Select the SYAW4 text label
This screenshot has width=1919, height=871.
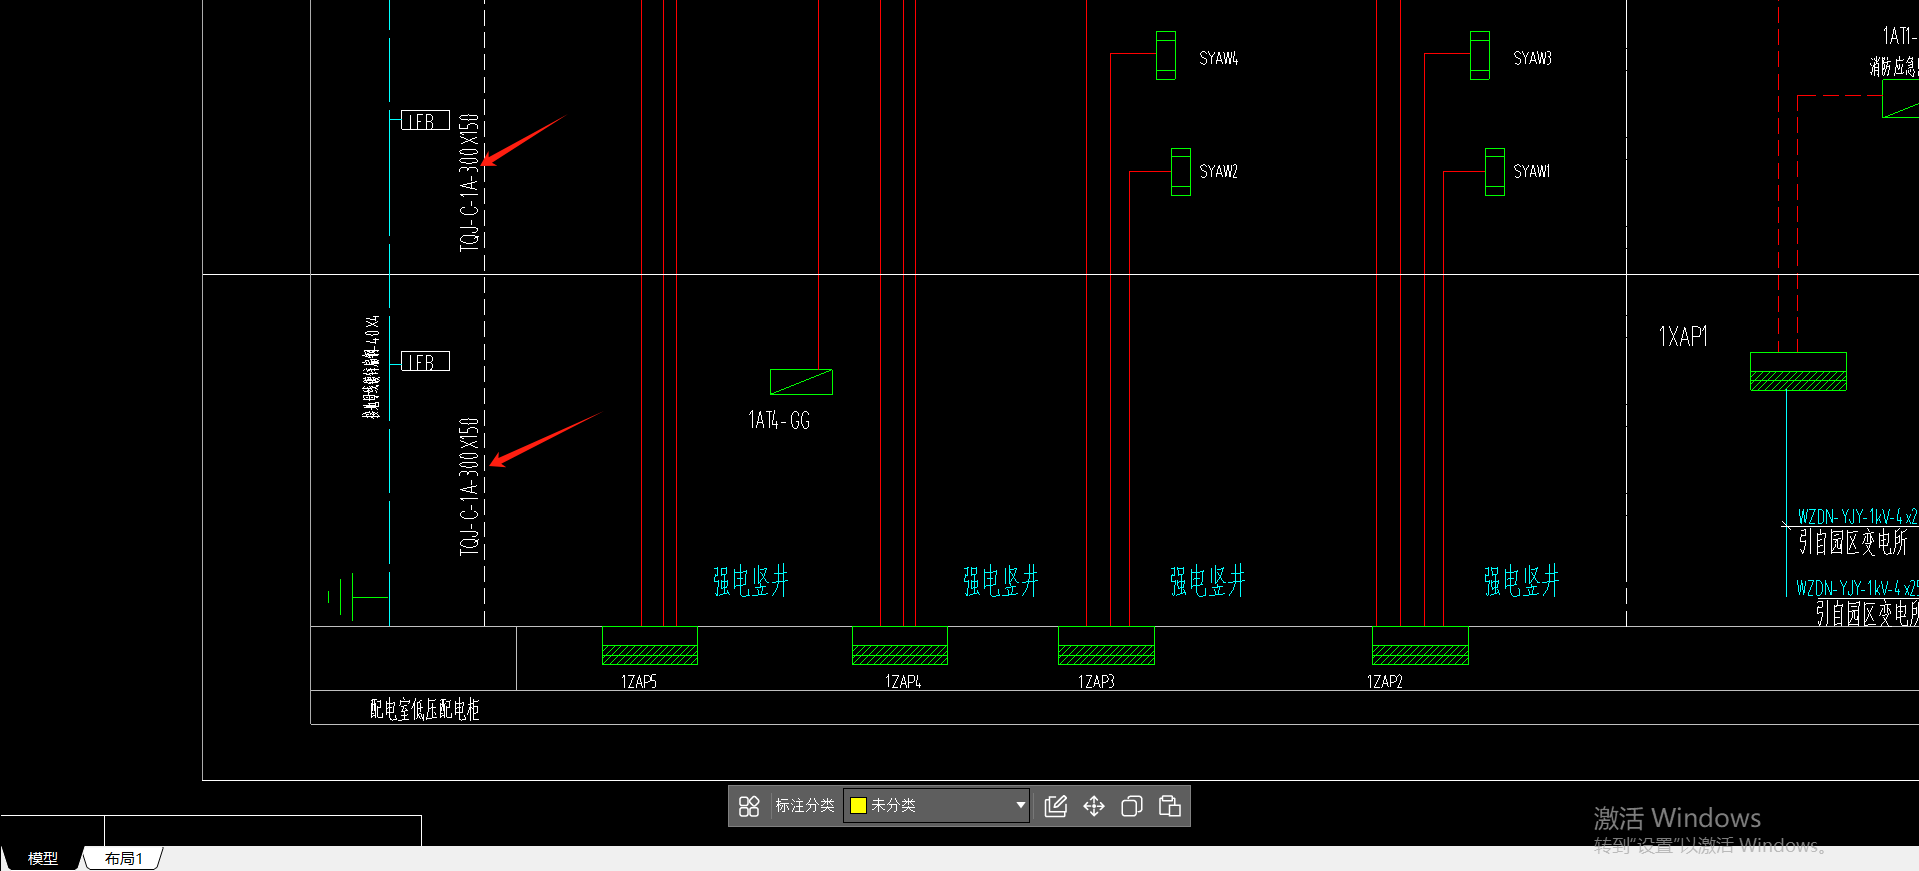coord(1219,58)
